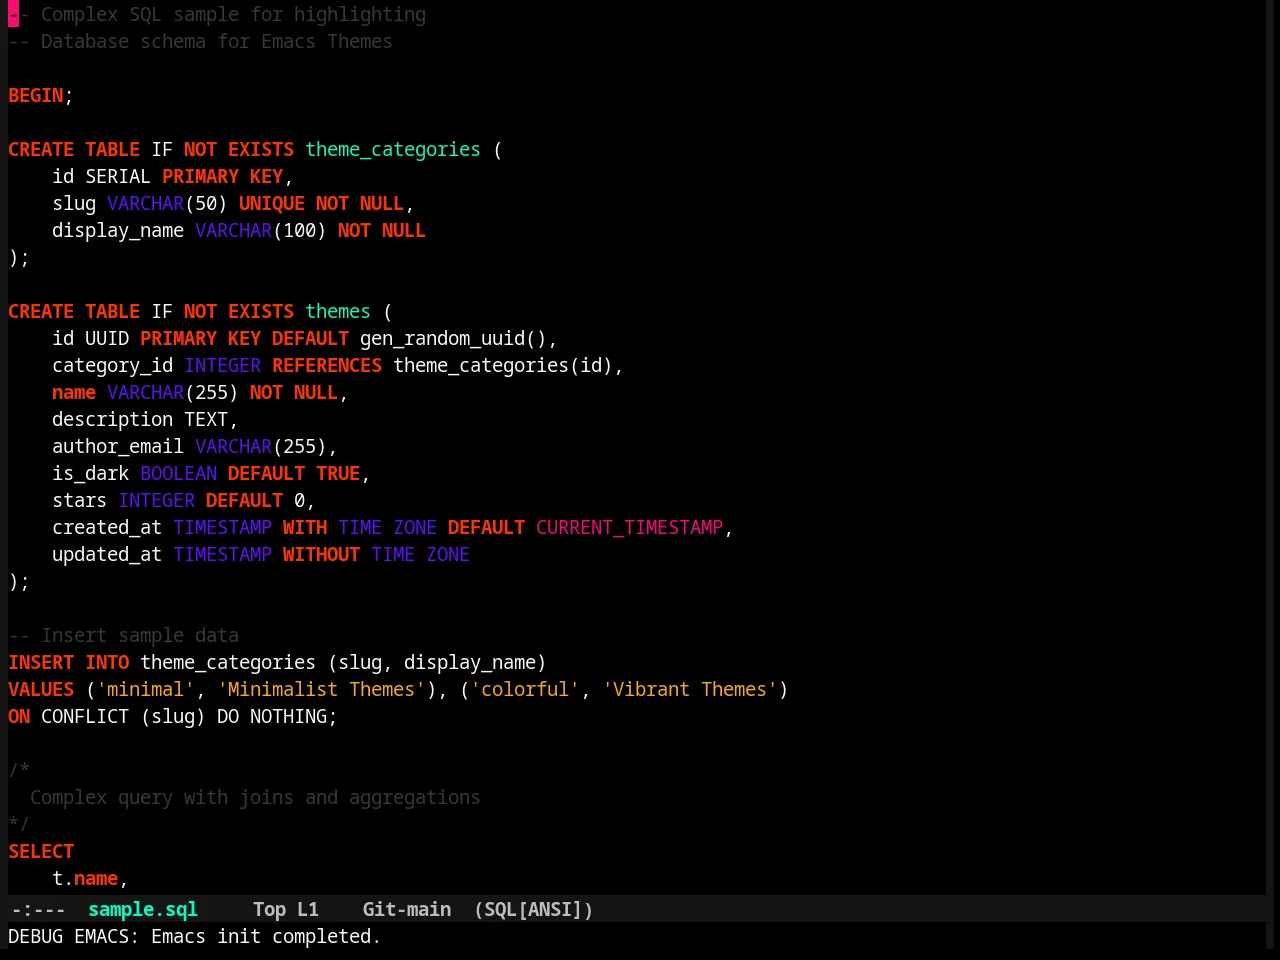Viewport: 1280px width, 960px height.
Task: Click author_email column definition
Action: (x=195, y=446)
